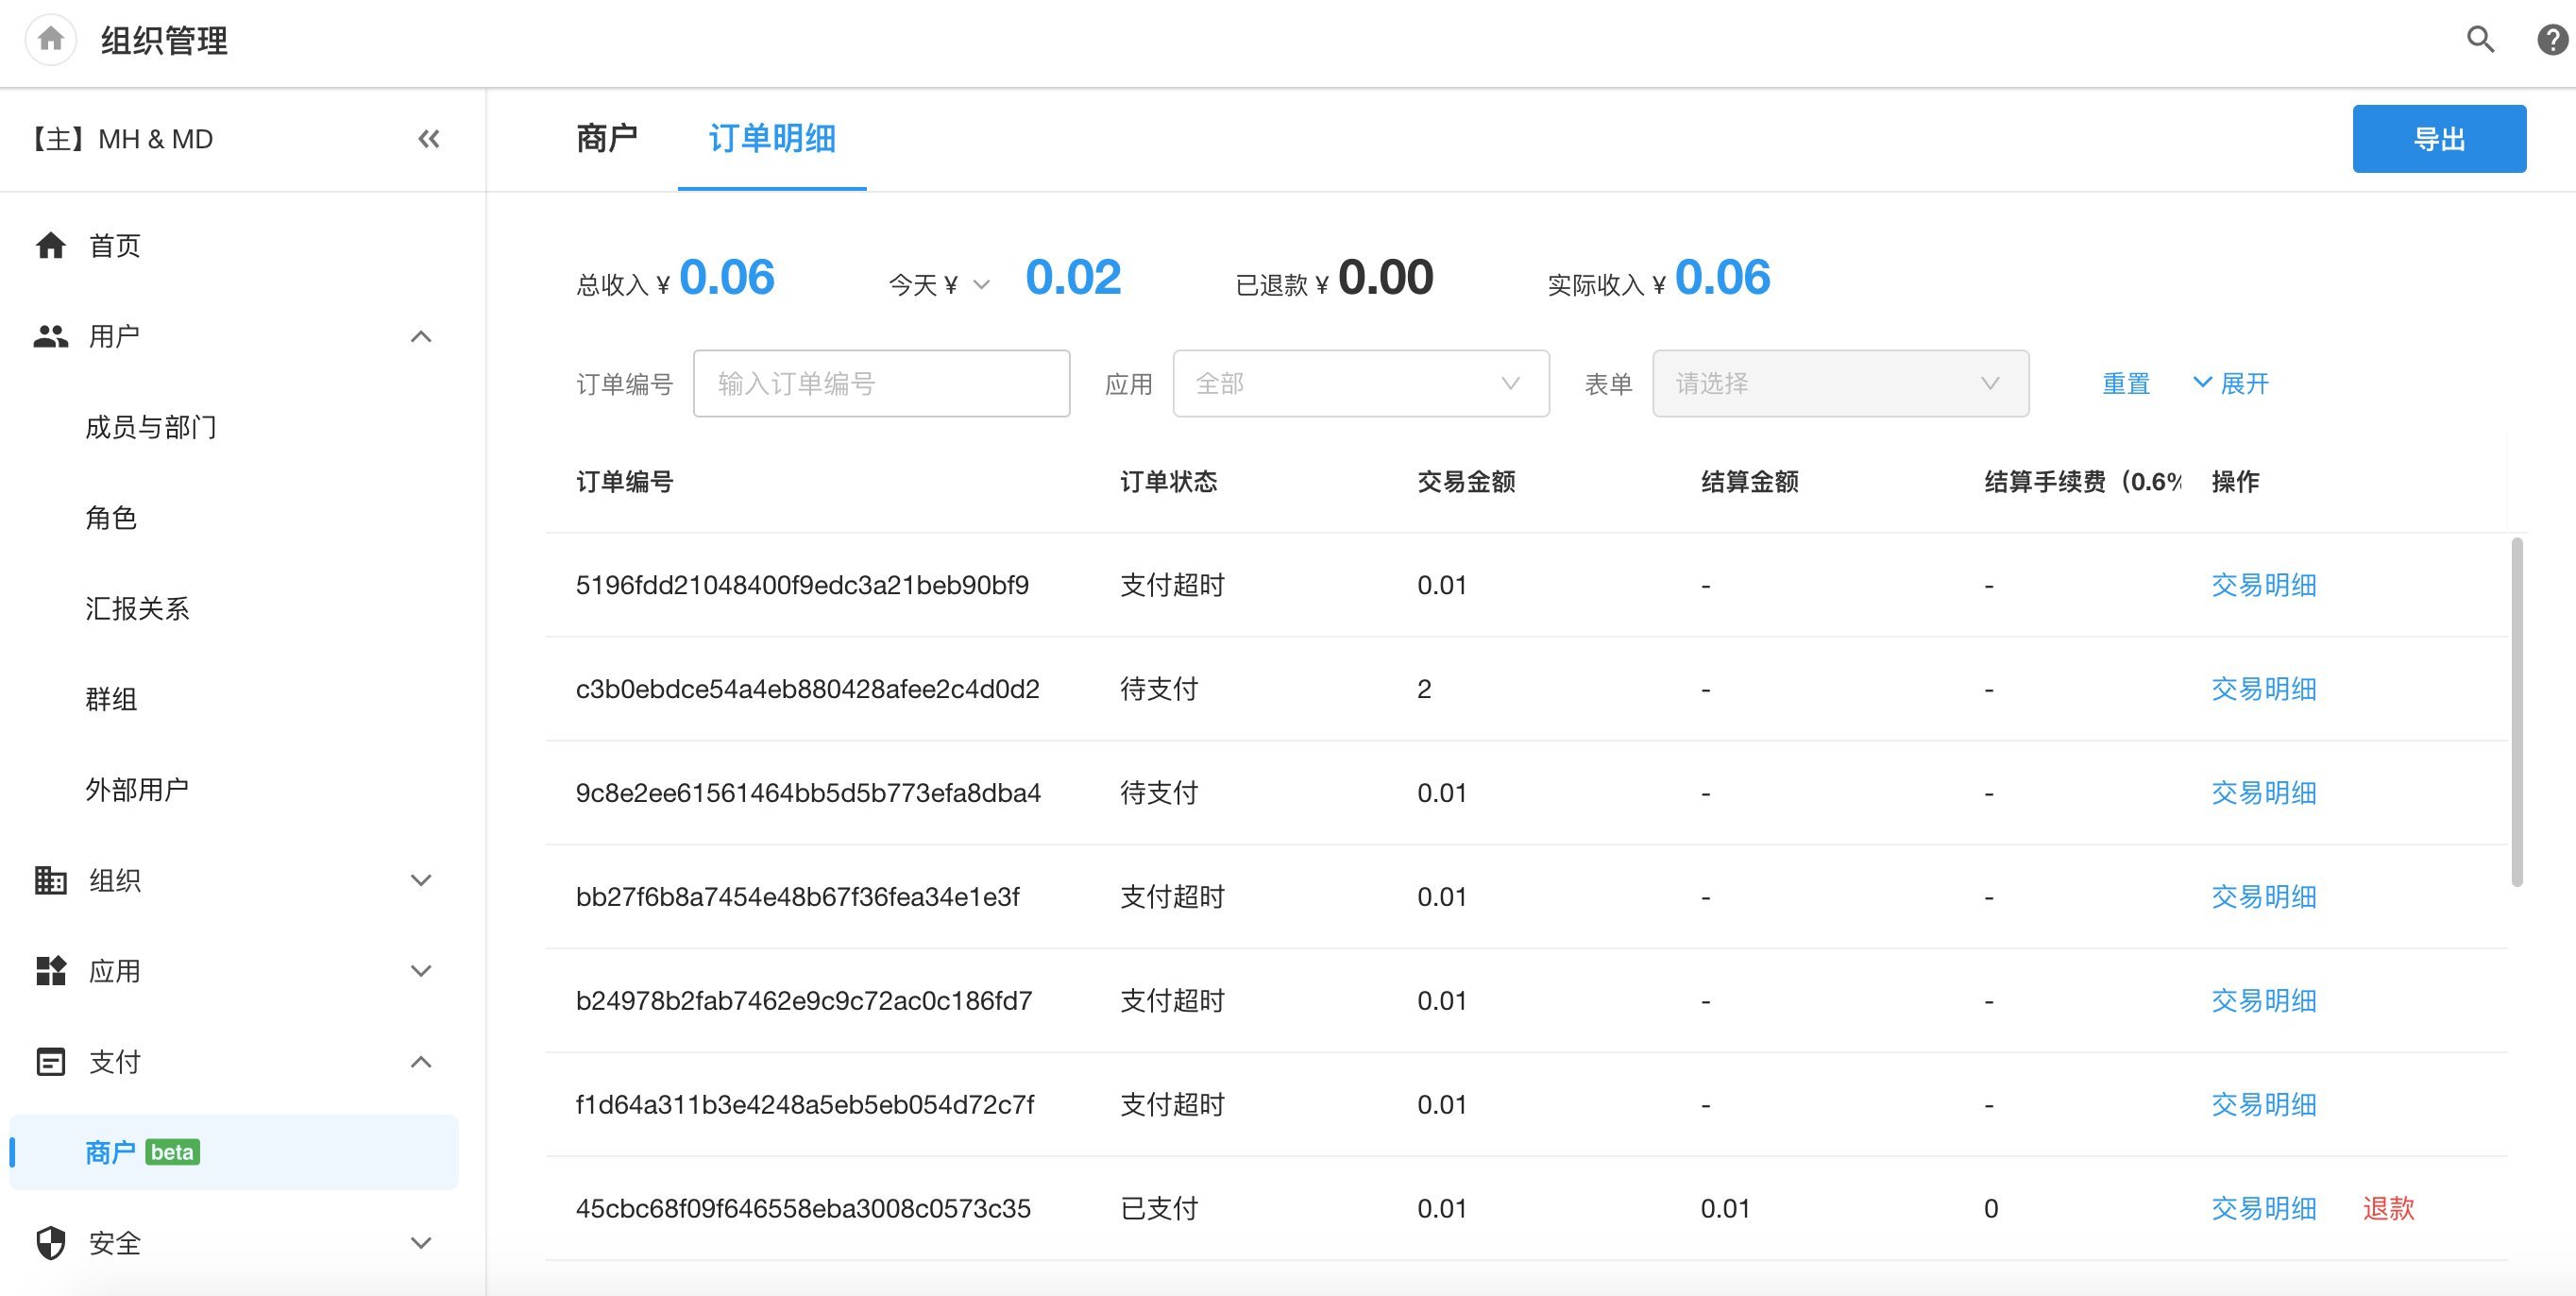Viewport: 2576px width, 1296px height.
Task: Open 交易明细 for order f1d64a31
Action: coord(2264,1105)
